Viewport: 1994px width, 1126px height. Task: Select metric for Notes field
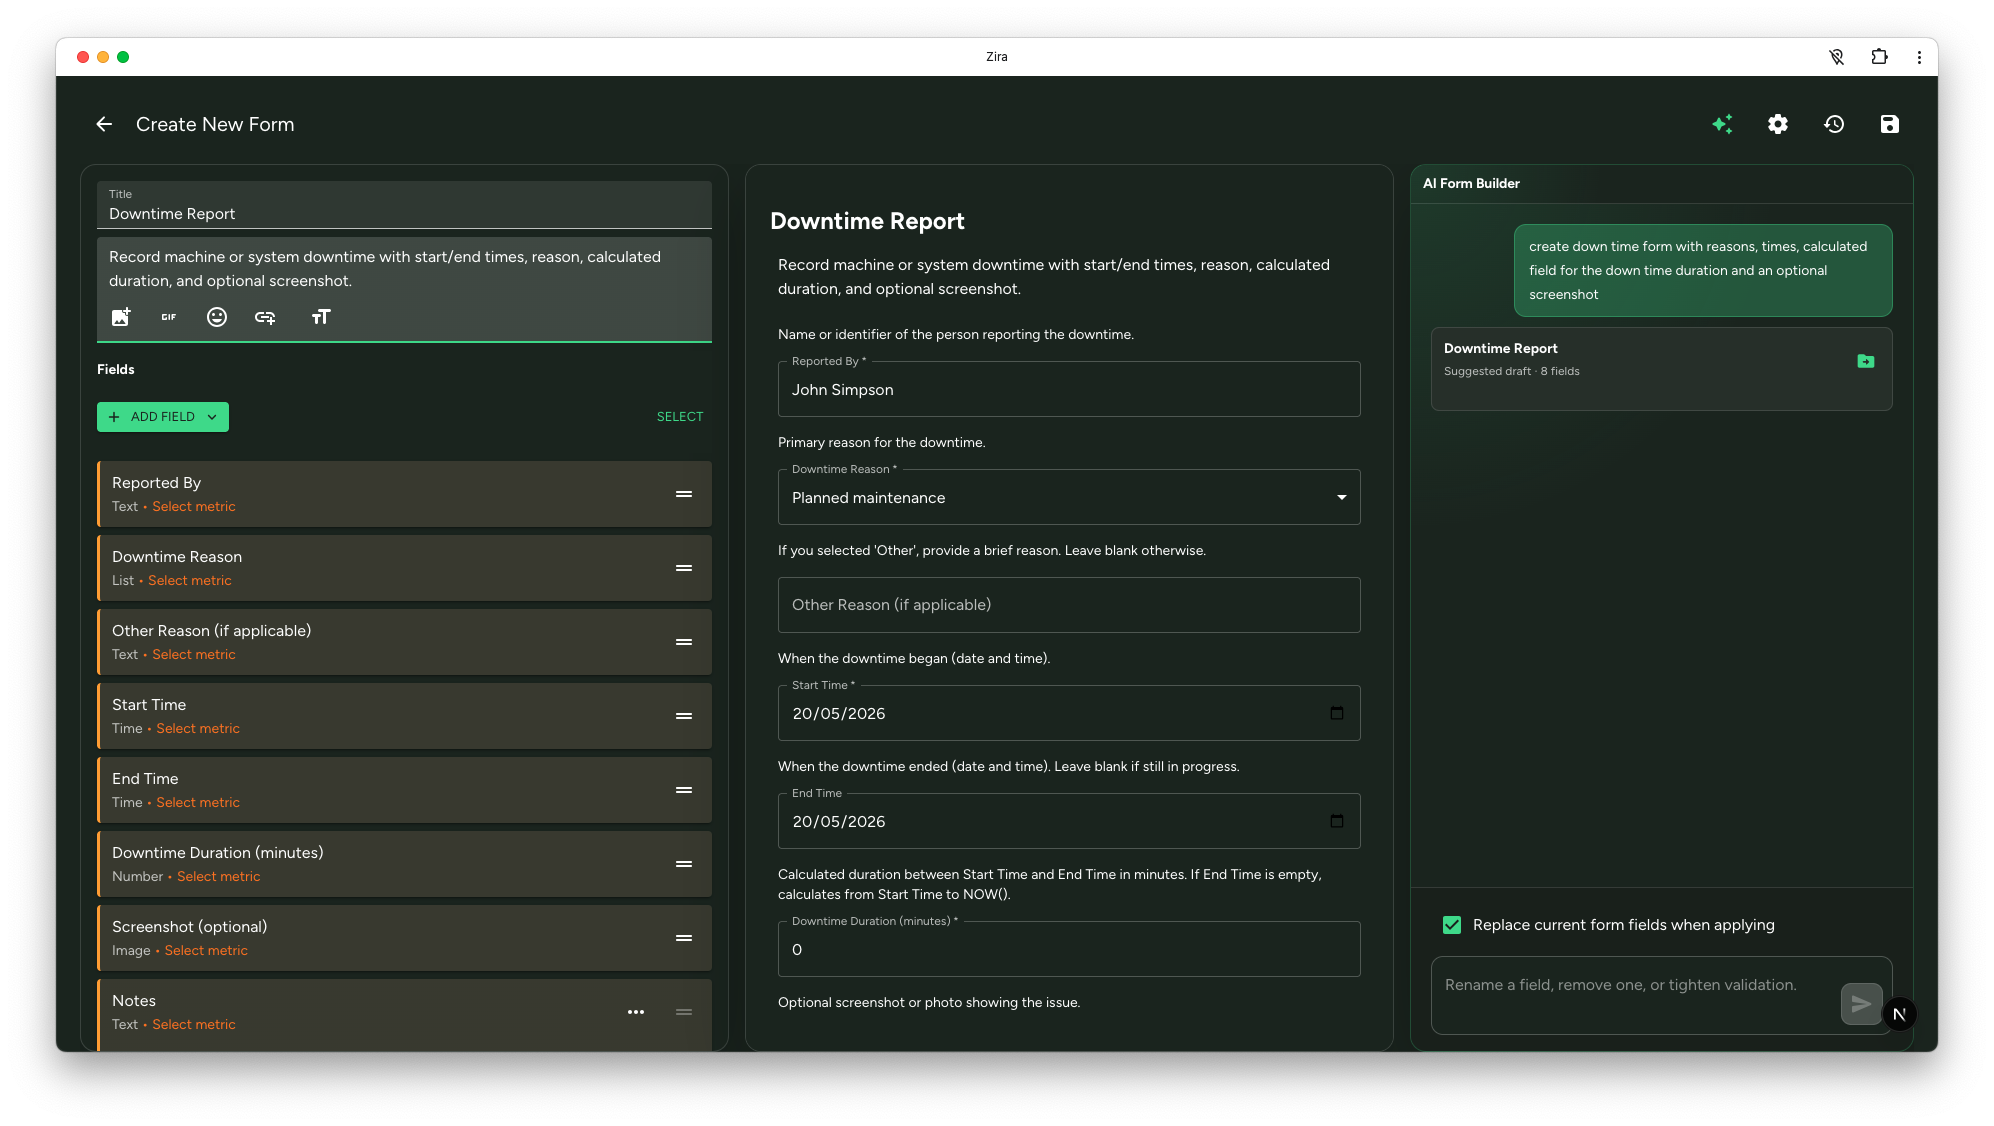[x=194, y=1025]
